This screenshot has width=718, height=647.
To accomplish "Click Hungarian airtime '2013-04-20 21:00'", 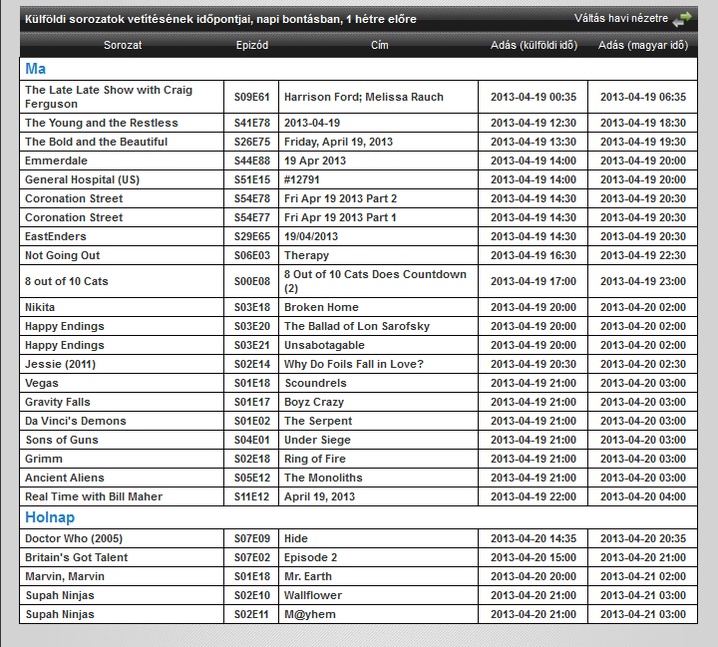I will tap(643, 557).
